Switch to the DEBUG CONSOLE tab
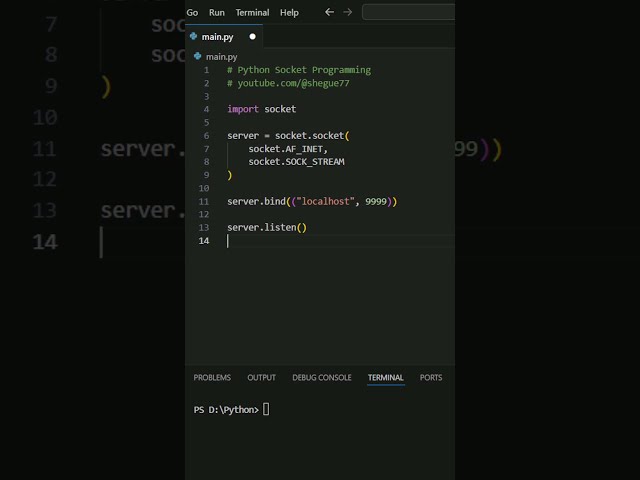Image resolution: width=640 pixels, height=480 pixels. [x=322, y=378]
